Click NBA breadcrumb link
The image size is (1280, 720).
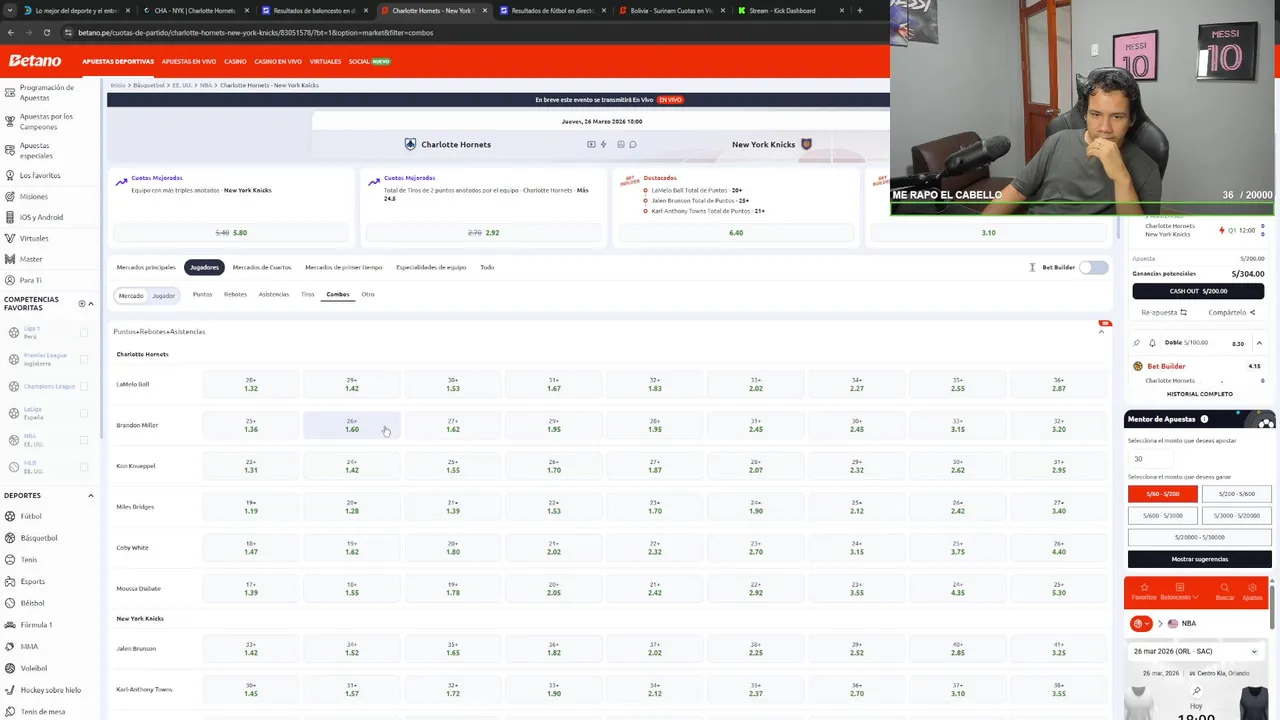point(206,85)
